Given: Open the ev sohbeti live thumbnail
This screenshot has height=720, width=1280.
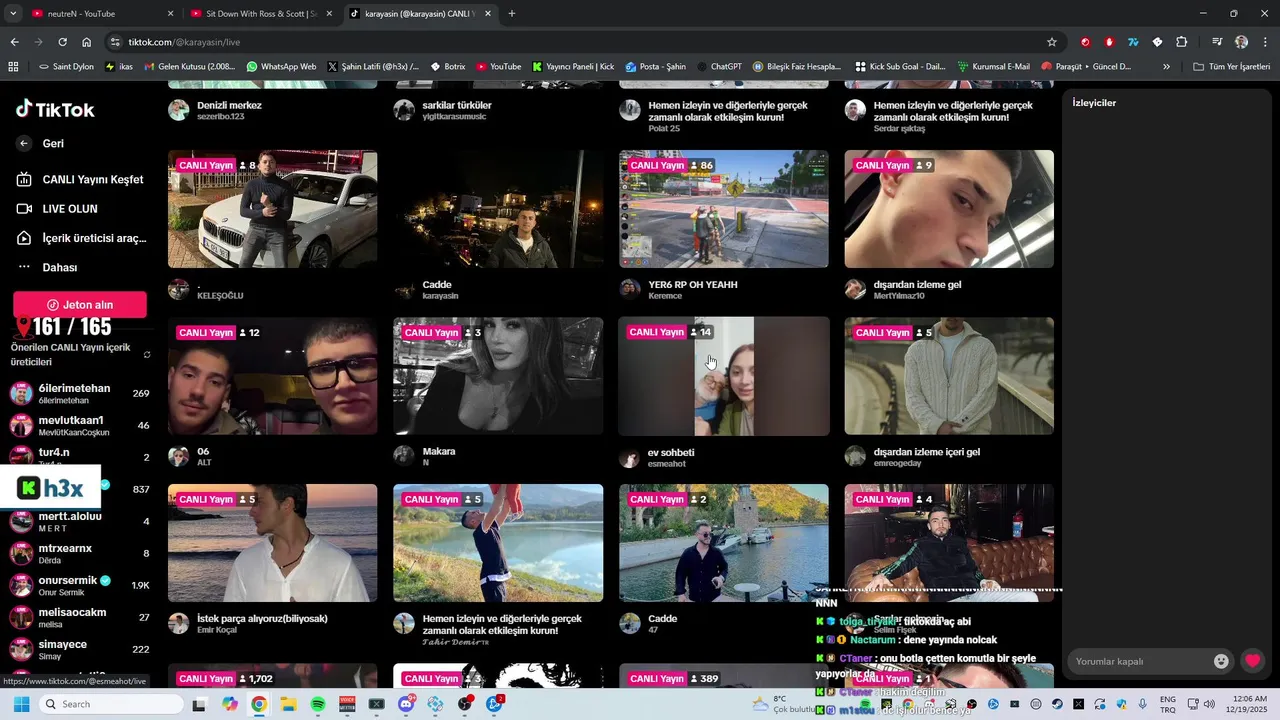Looking at the screenshot, I should click(724, 376).
